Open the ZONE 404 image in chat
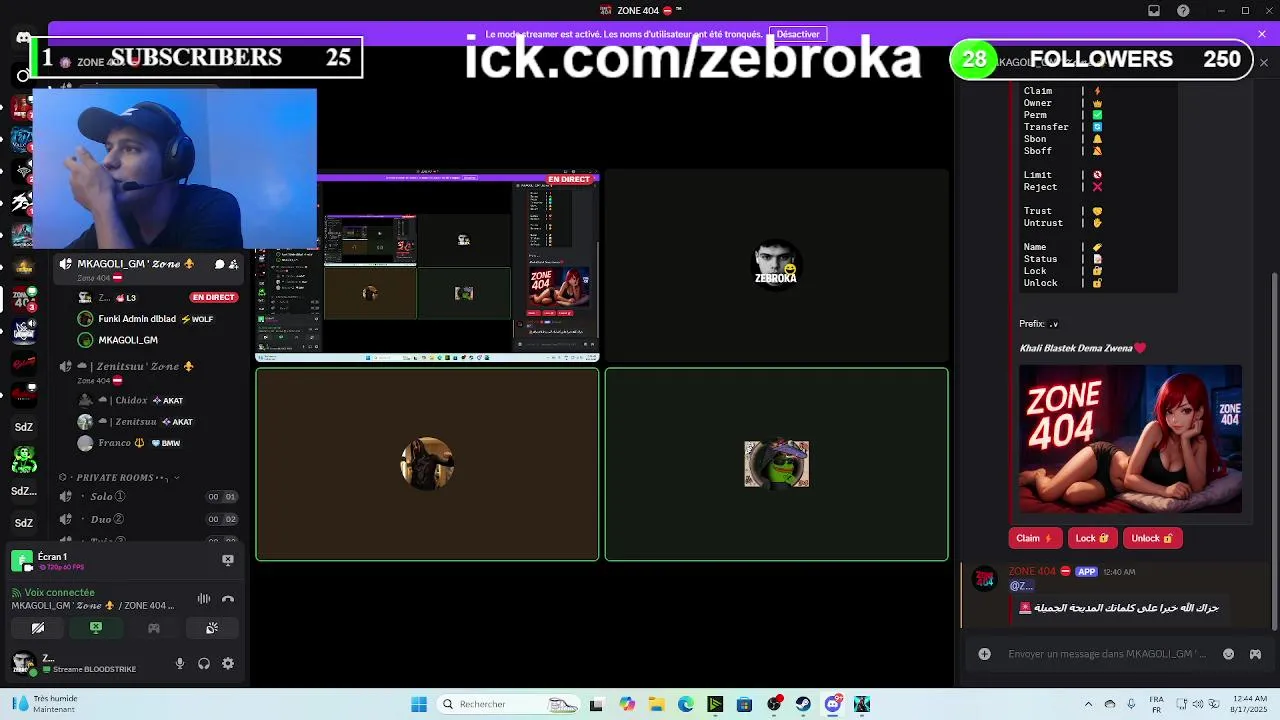Viewport: 1280px width, 720px height. tap(1130, 439)
